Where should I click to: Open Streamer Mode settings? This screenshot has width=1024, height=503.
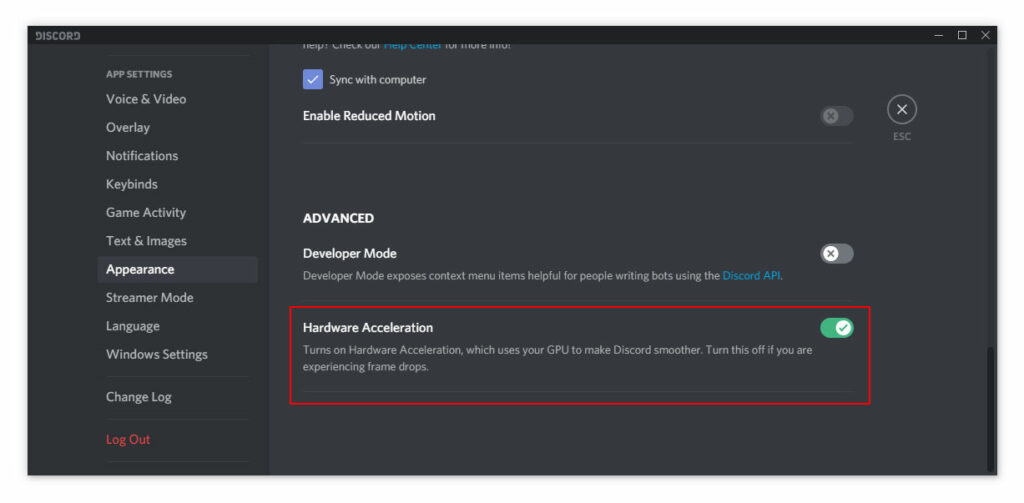[177, 297]
